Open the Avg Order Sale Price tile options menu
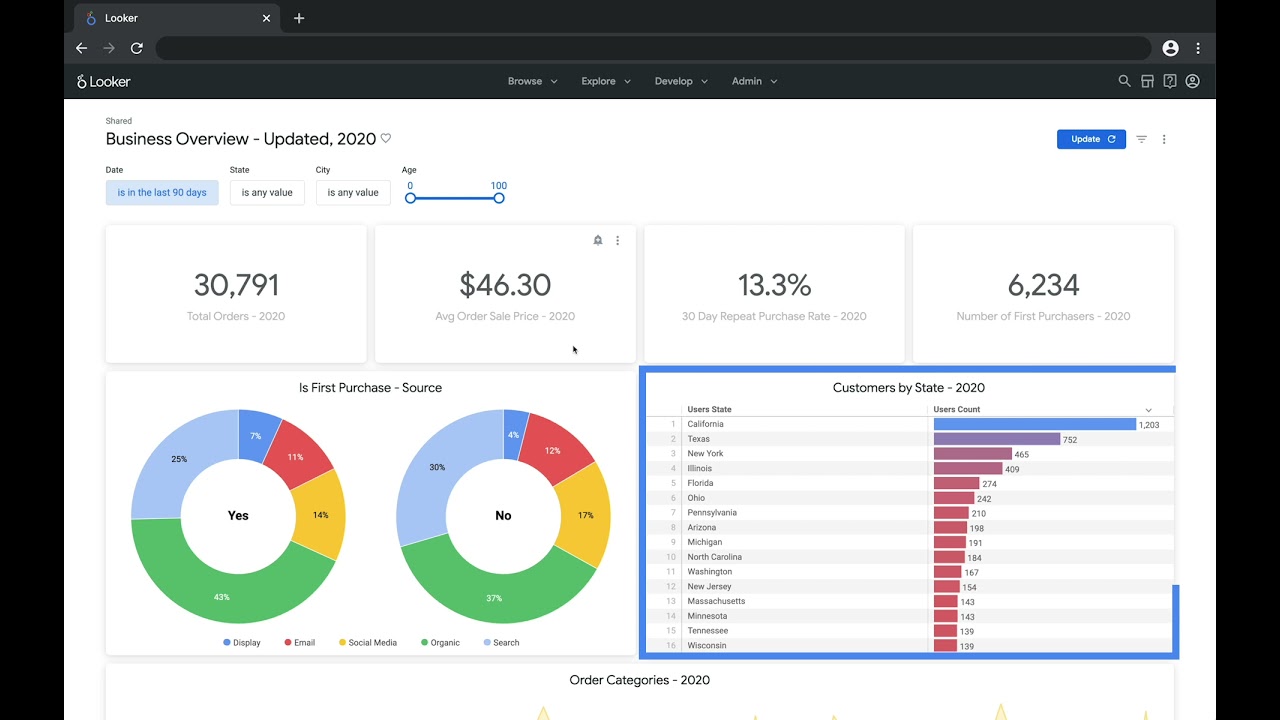Image resolution: width=1280 pixels, height=720 pixels. (x=617, y=240)
